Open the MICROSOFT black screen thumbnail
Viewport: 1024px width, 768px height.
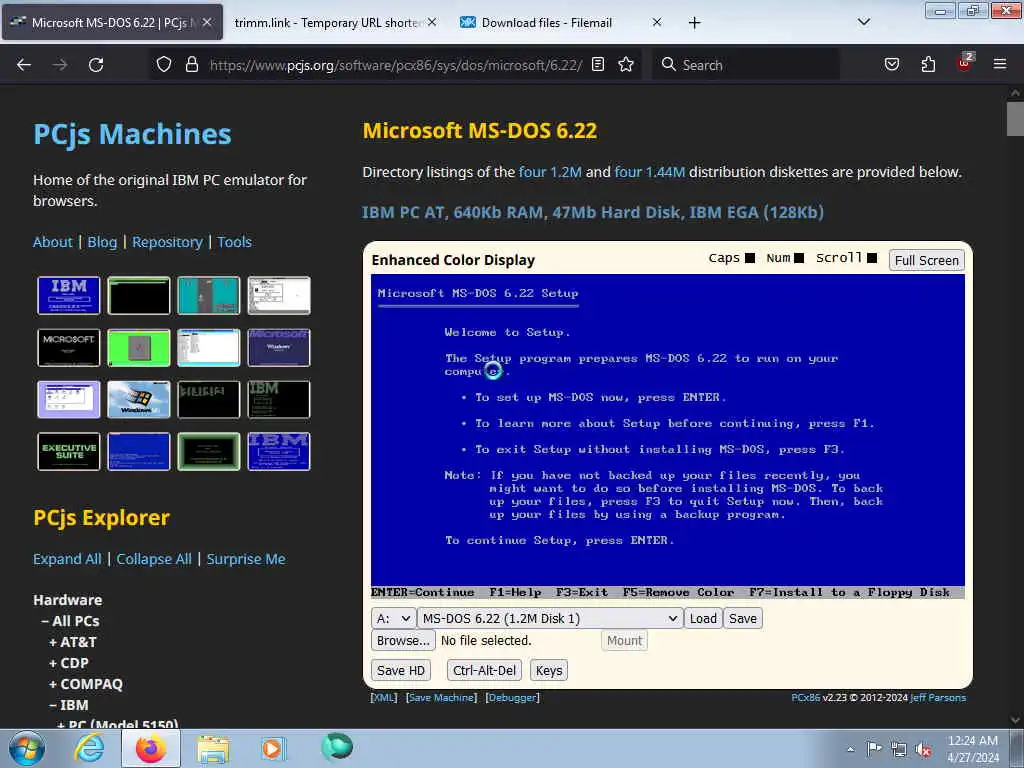[x=69, y=347]
